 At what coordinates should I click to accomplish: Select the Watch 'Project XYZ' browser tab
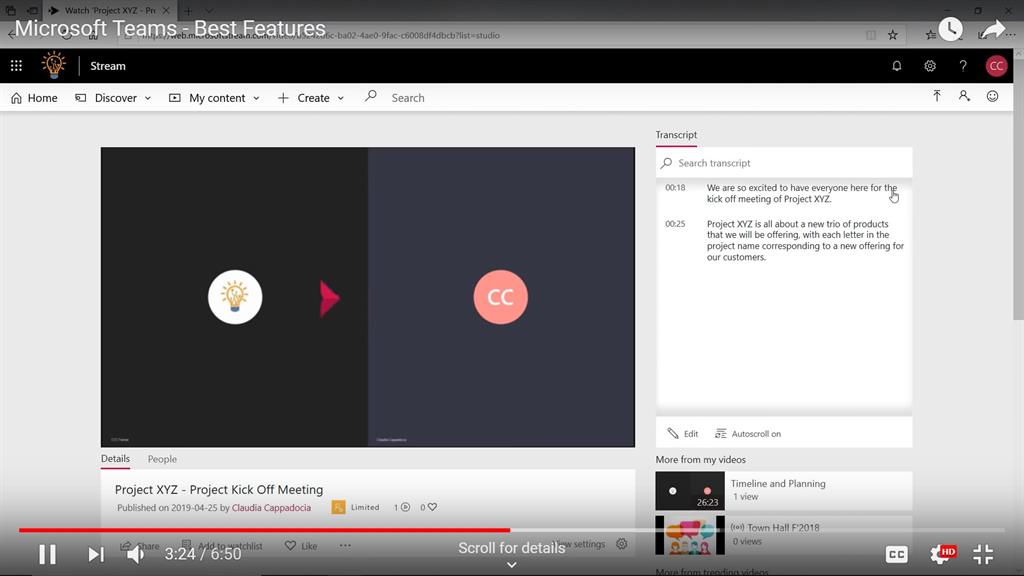click(x=110, y=10)
